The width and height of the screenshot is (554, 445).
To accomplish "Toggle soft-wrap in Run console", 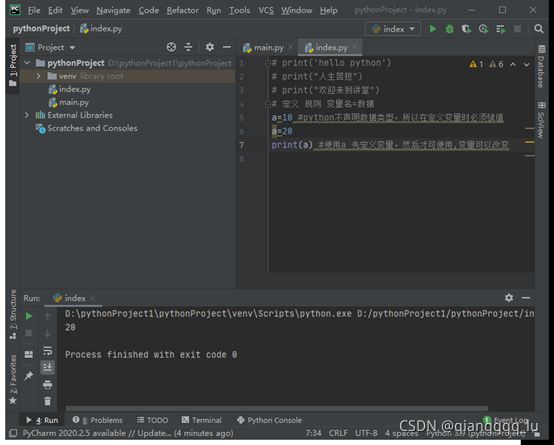I will [x=47, y=350].
